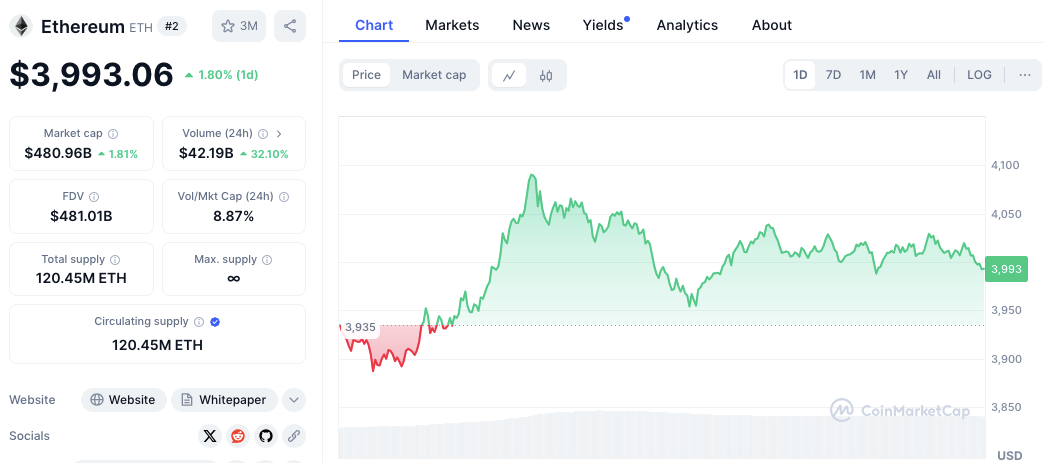Switch to the Analytics tab
The image size is (1044, 463).
[687, 25]
